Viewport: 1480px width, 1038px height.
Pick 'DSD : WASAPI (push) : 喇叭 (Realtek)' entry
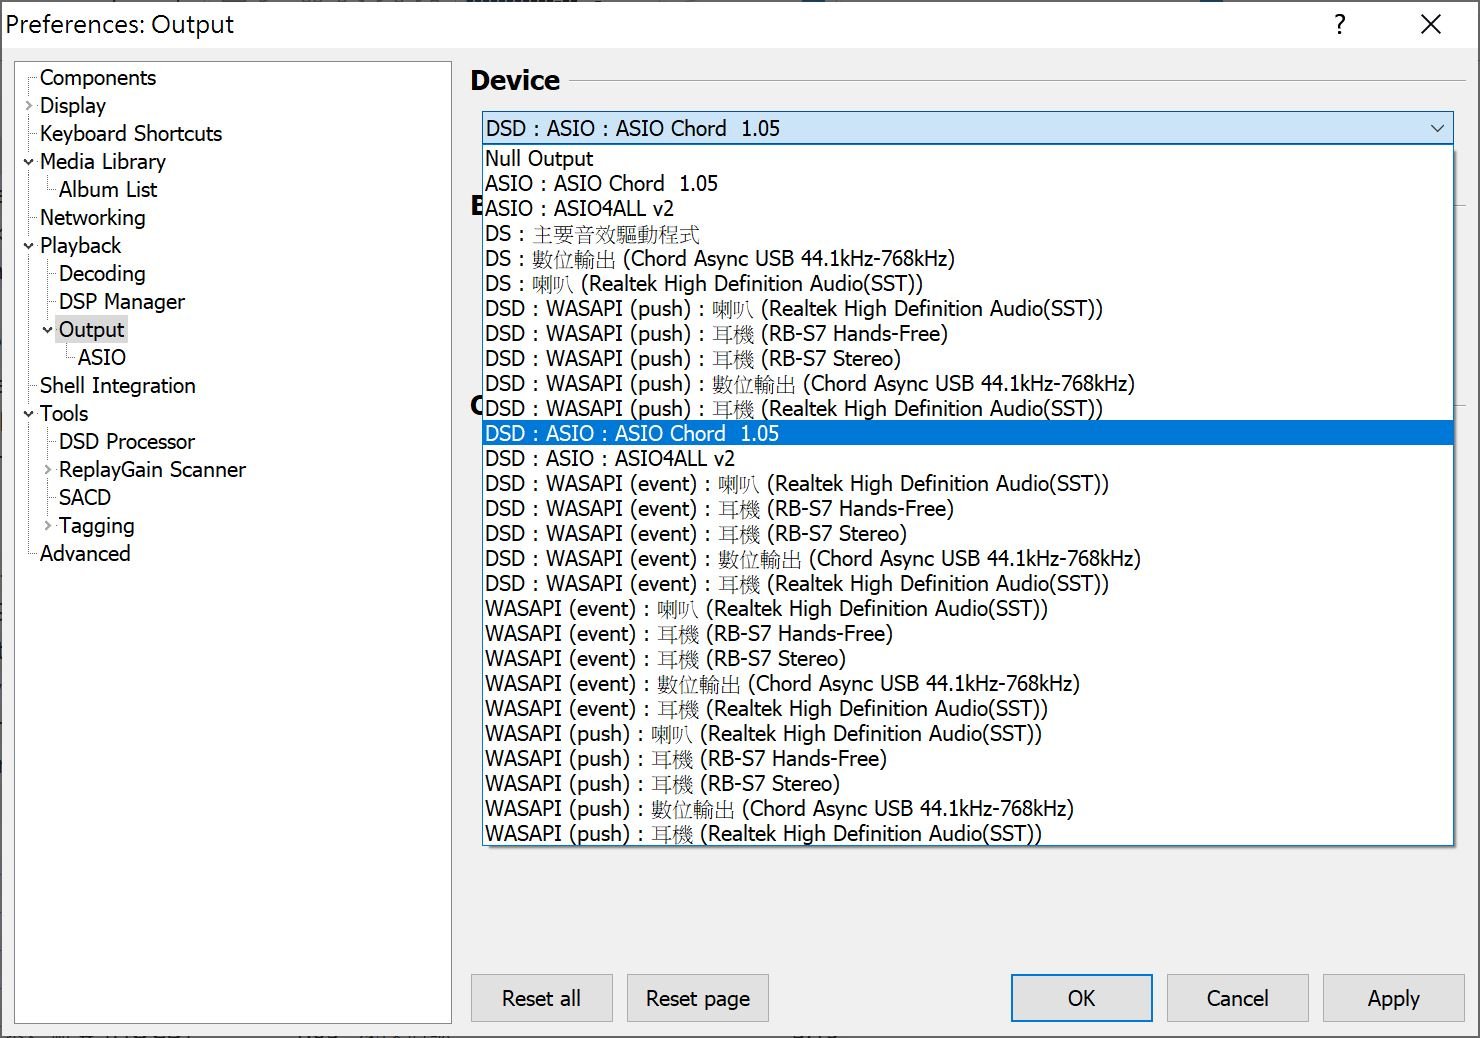pyautogui.click(x=967, y=308)
